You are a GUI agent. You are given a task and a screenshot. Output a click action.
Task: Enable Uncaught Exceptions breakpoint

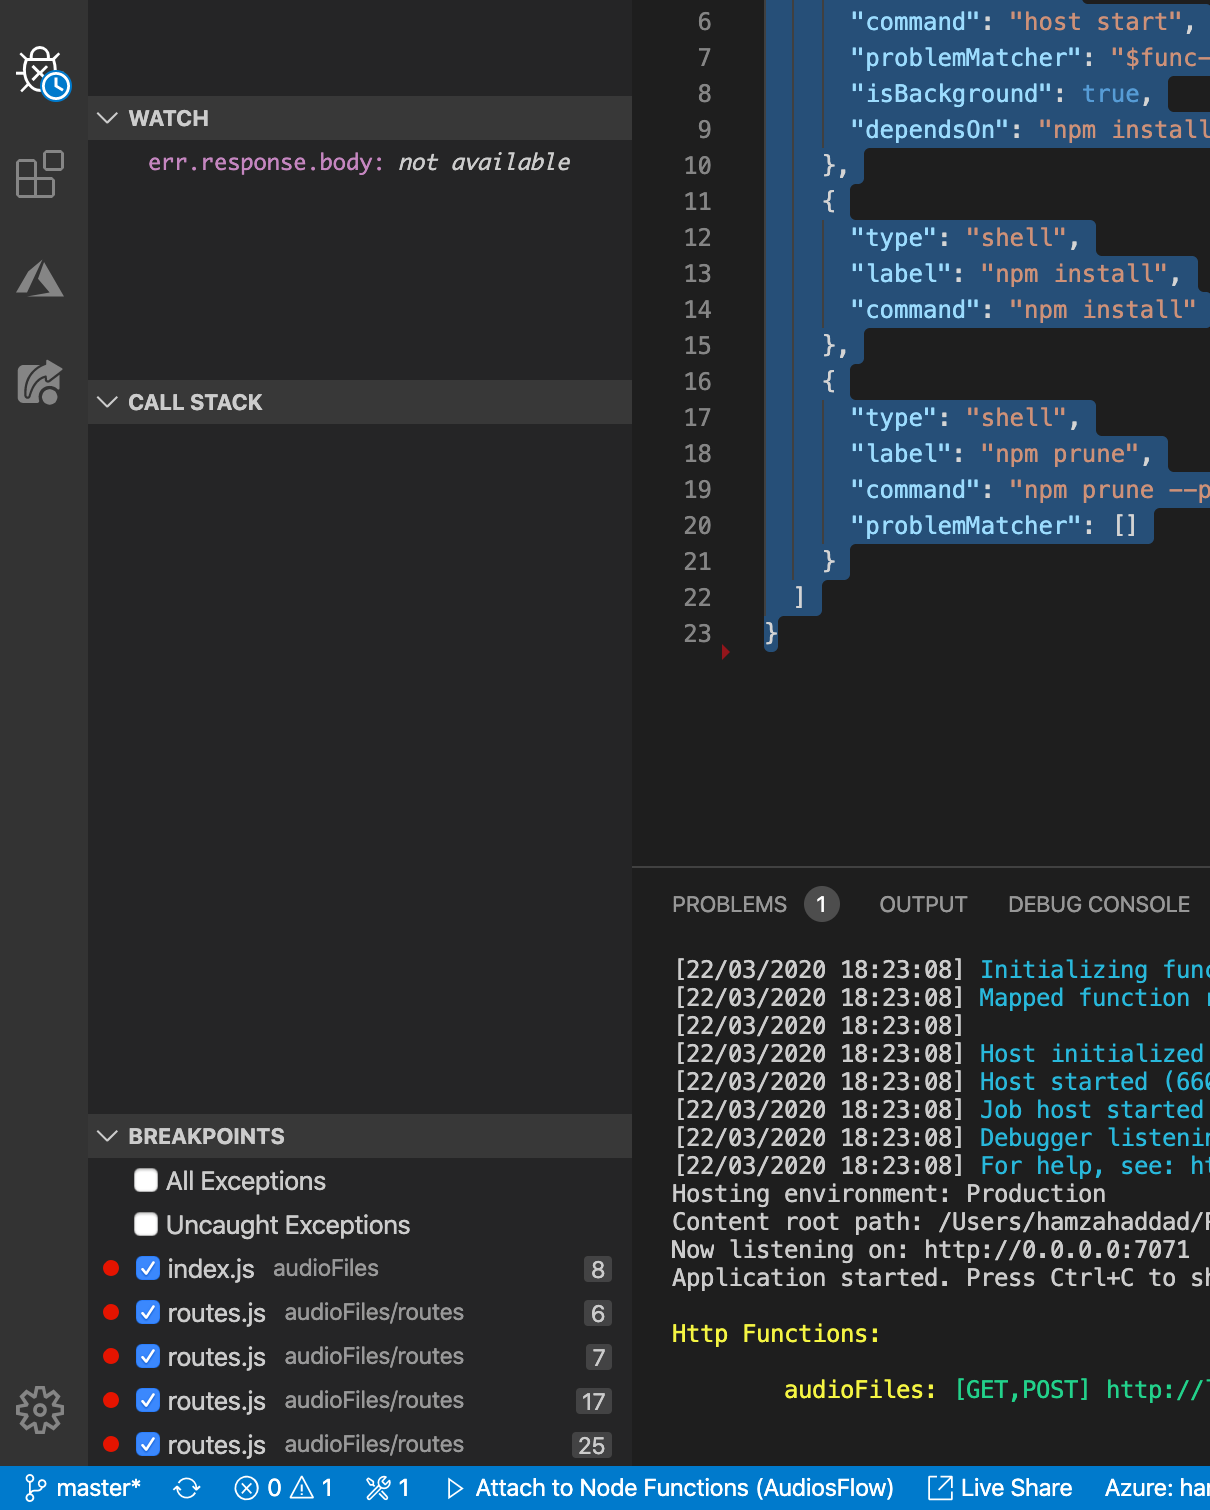[x=146, y=1225]
